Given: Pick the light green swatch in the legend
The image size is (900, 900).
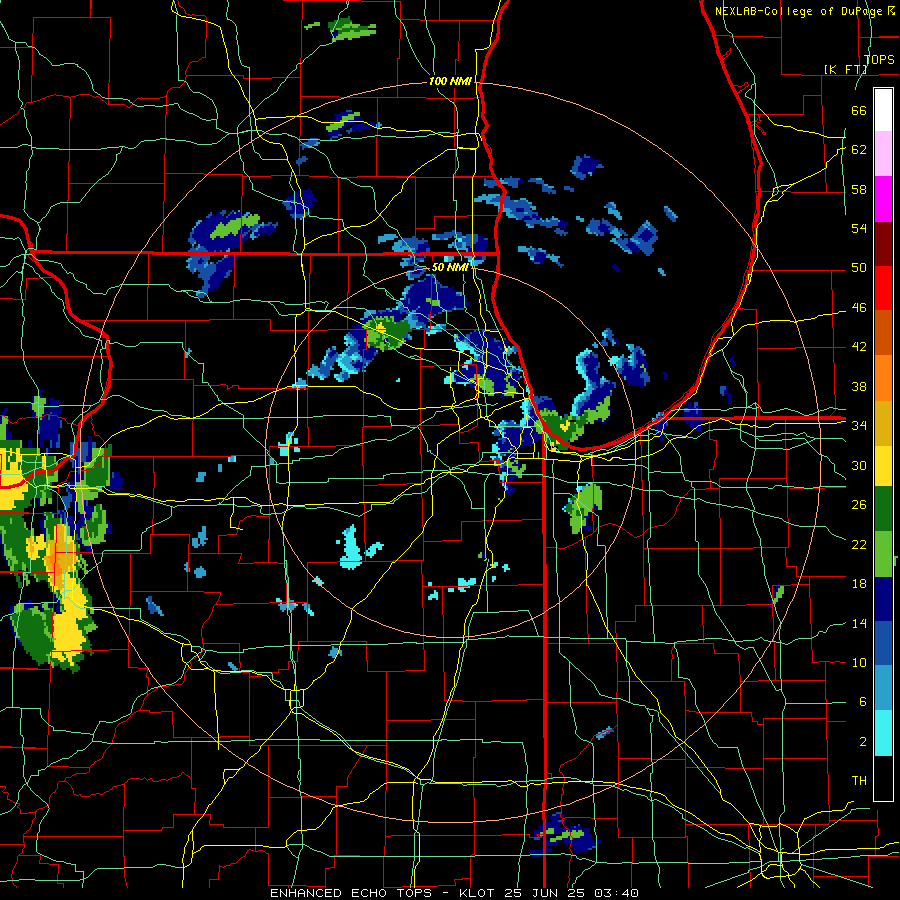Looking at the screenshot, I should [x=883, y=554].
